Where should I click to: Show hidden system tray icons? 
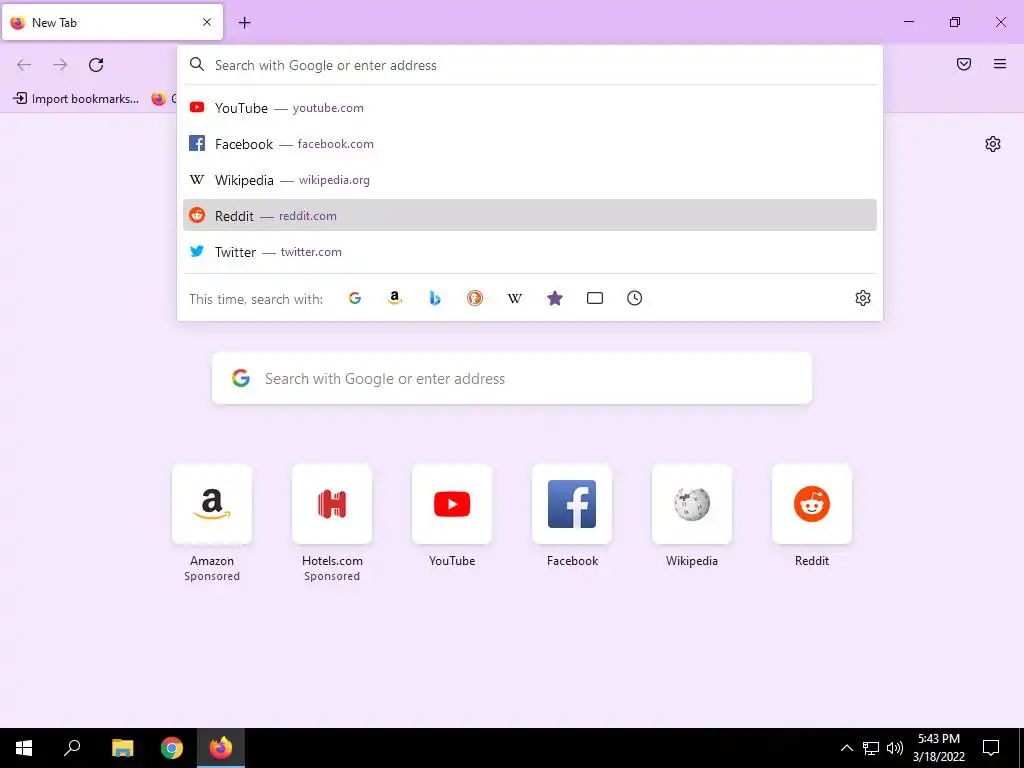click(846, 748)
